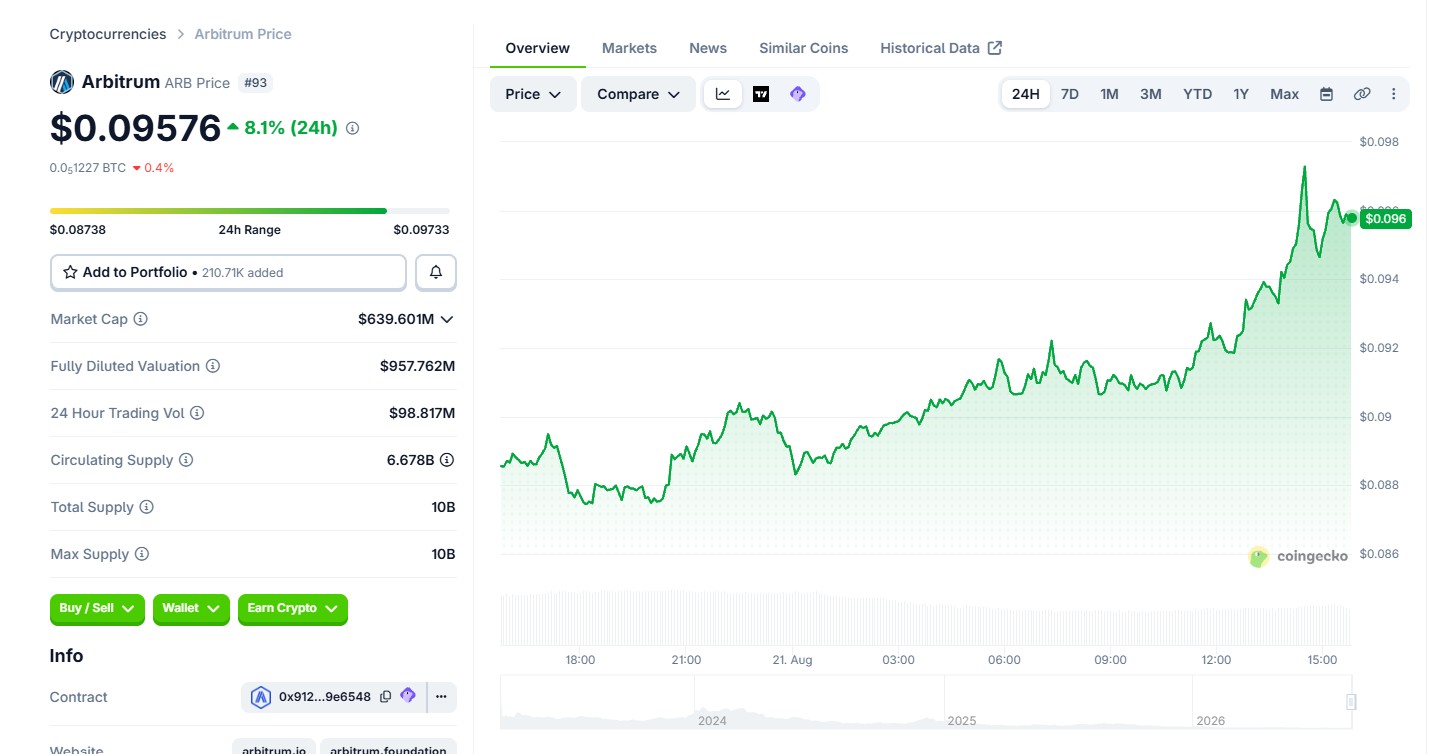The height and width of the screenshot is (754, 1435).
Task: Click 2024 in chart navigator timeline
Action: (712, 720)
